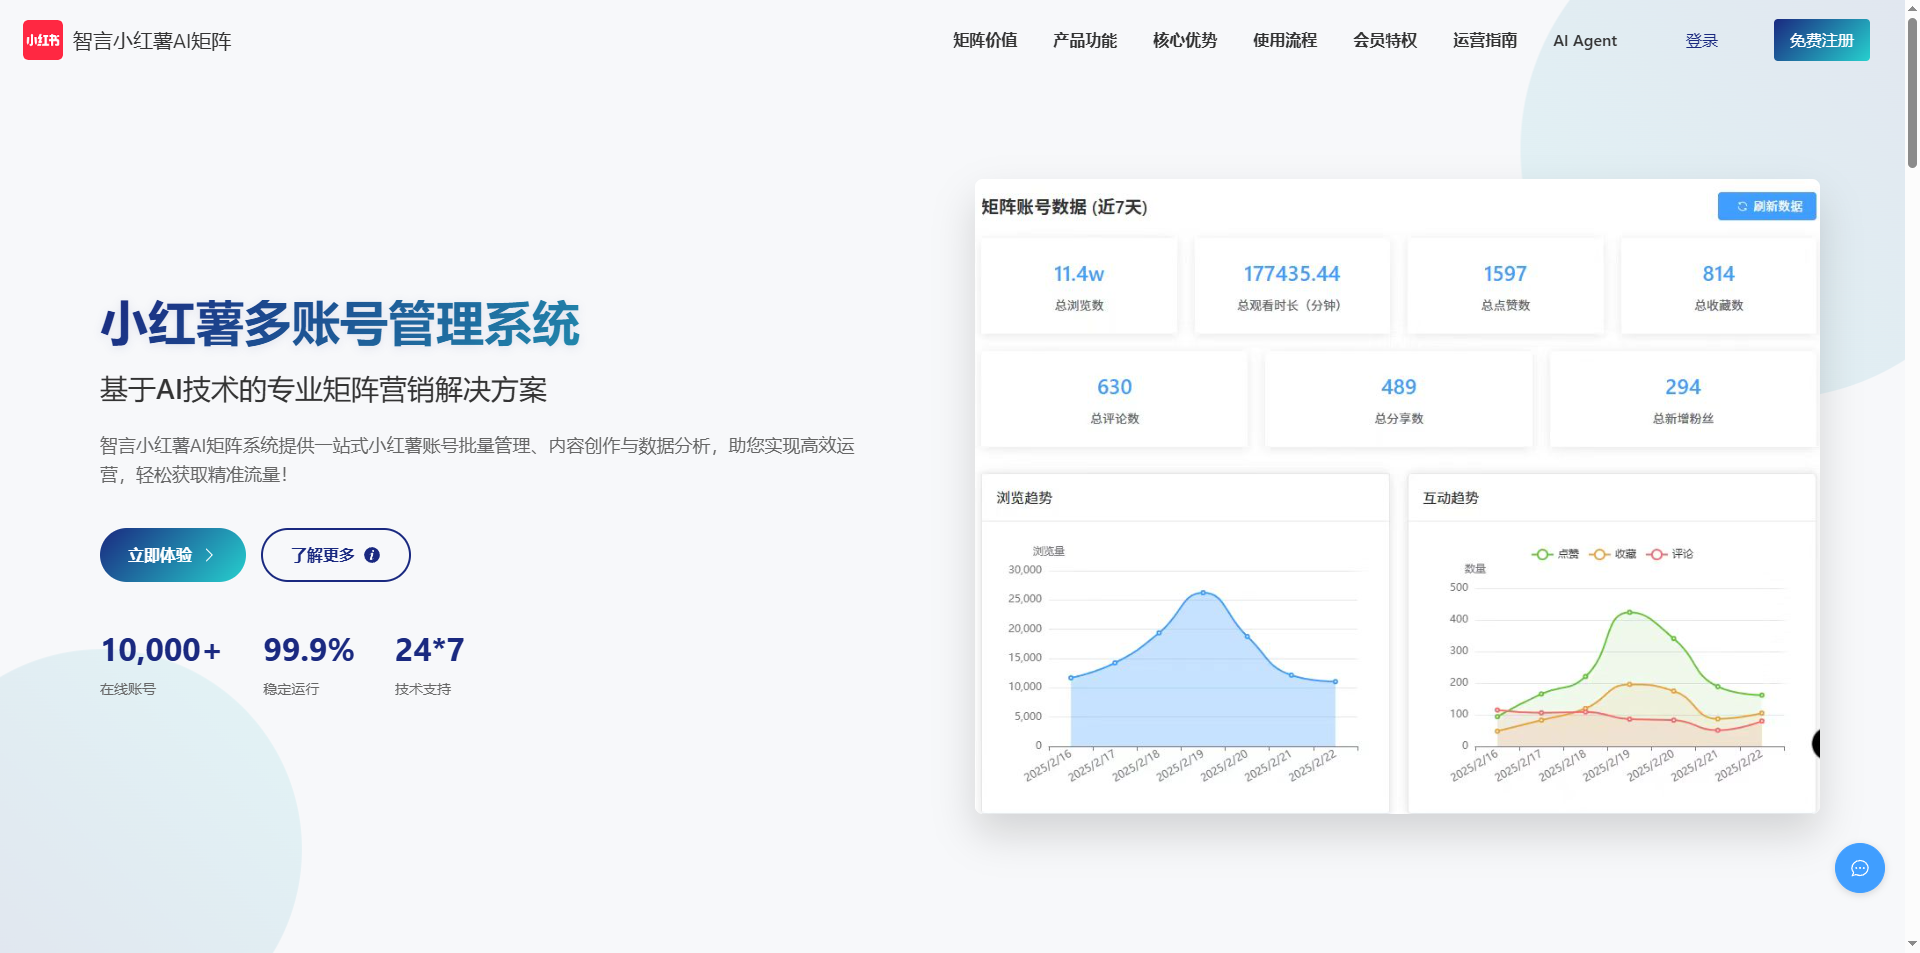Navigate to 会员特权
Screen dimensions: 1920x953
pos(1384,40)
